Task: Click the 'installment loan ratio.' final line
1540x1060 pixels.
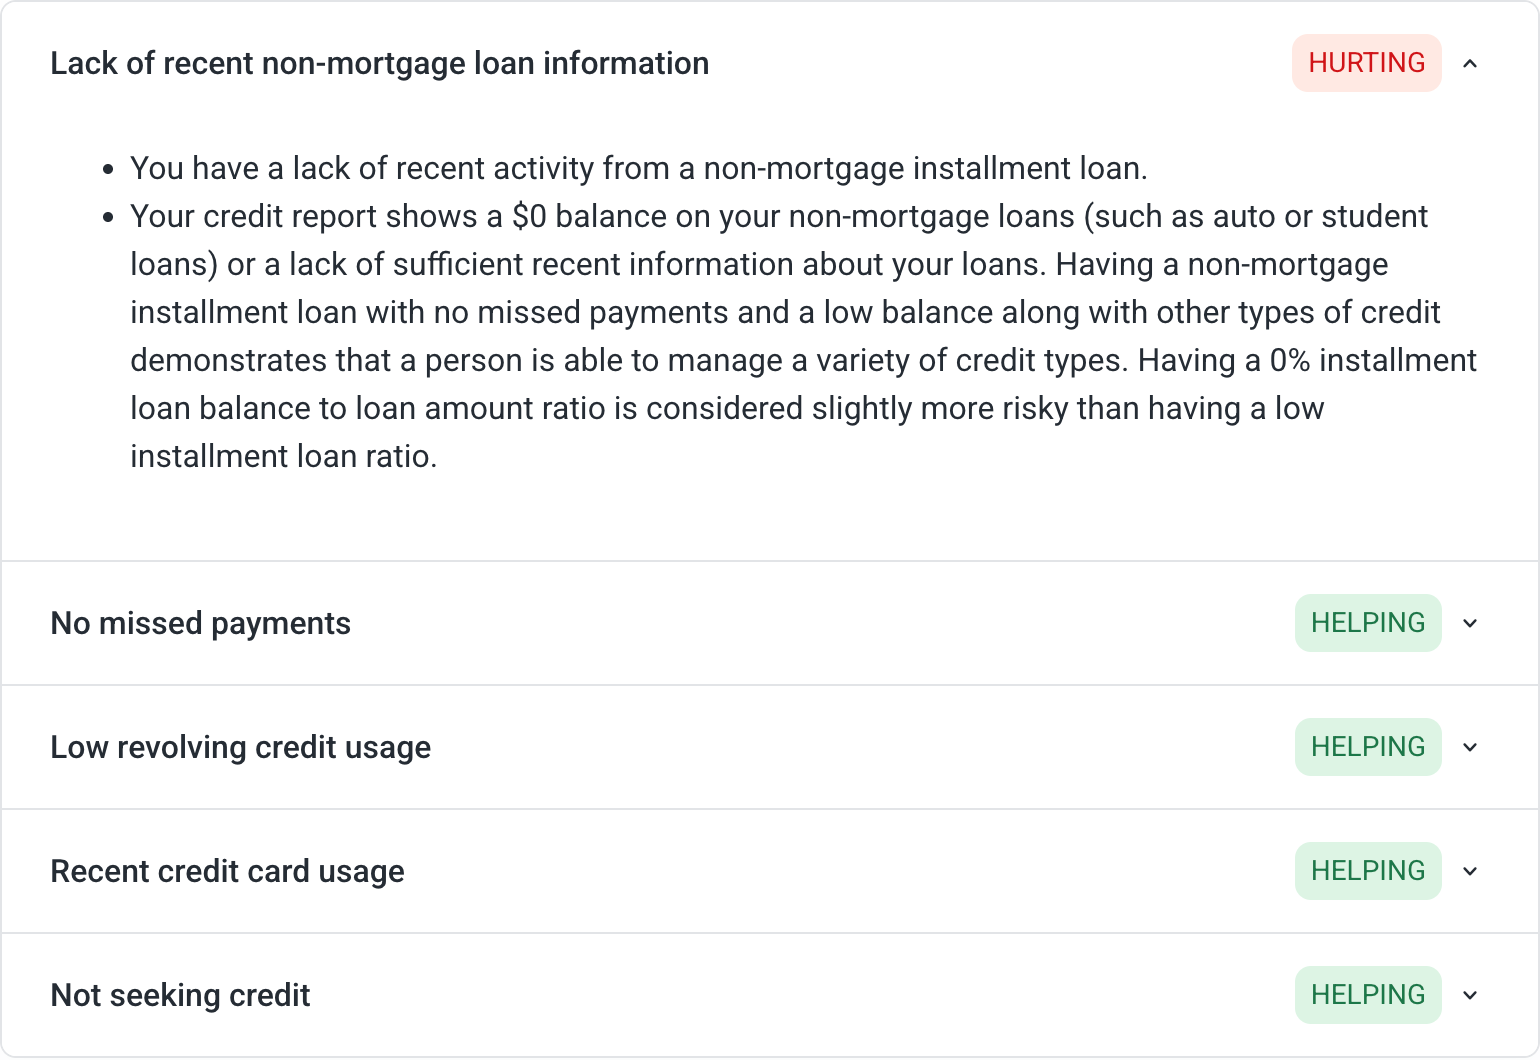Action: tap(283, 456)
